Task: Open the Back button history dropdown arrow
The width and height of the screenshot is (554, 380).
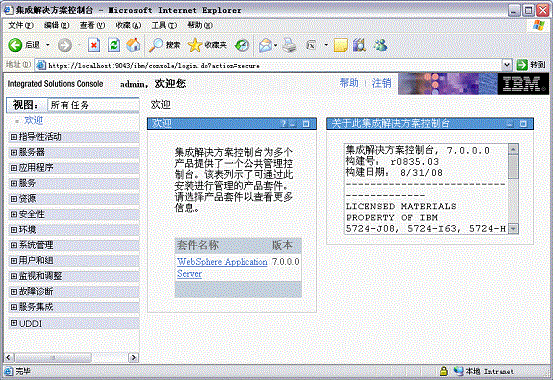Action: 47,45
